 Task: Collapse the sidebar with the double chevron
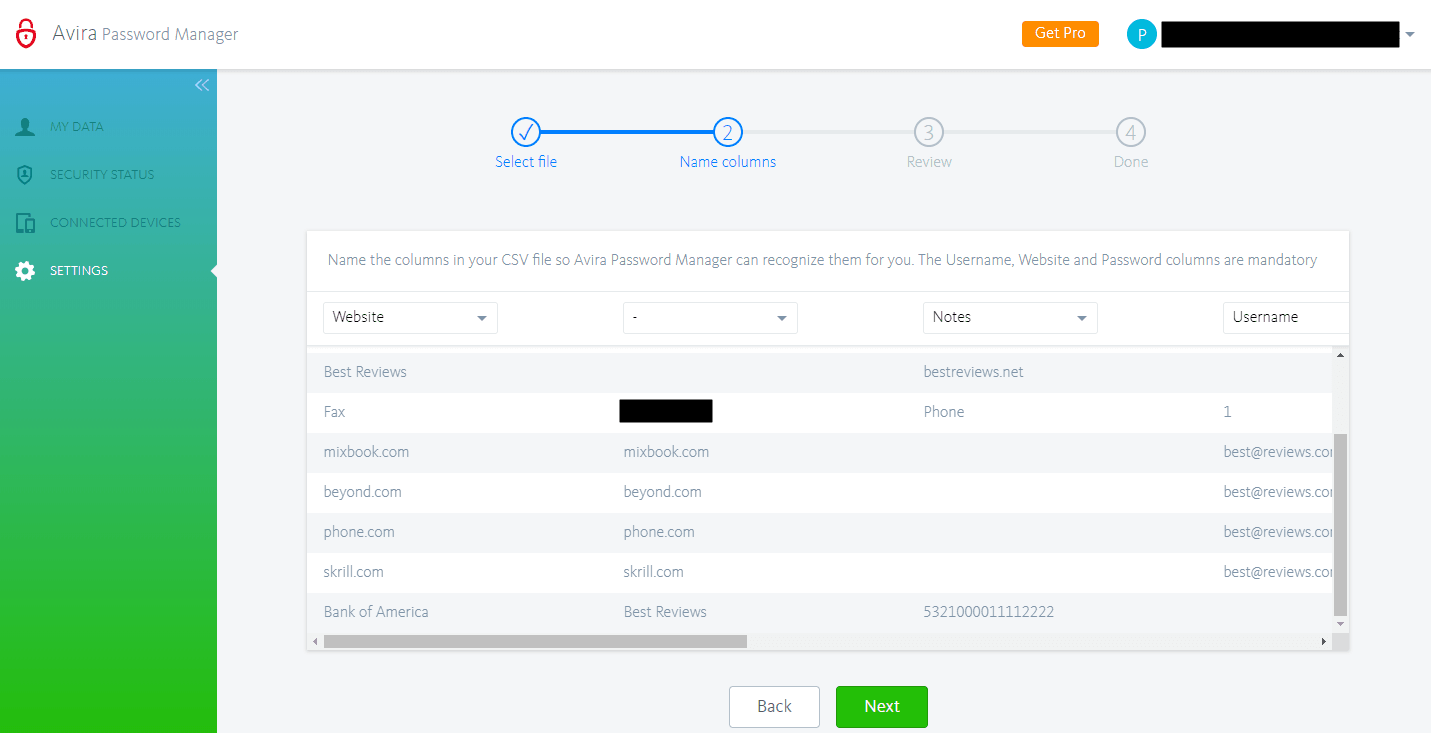pyautogui.click(x=202, y=85)
